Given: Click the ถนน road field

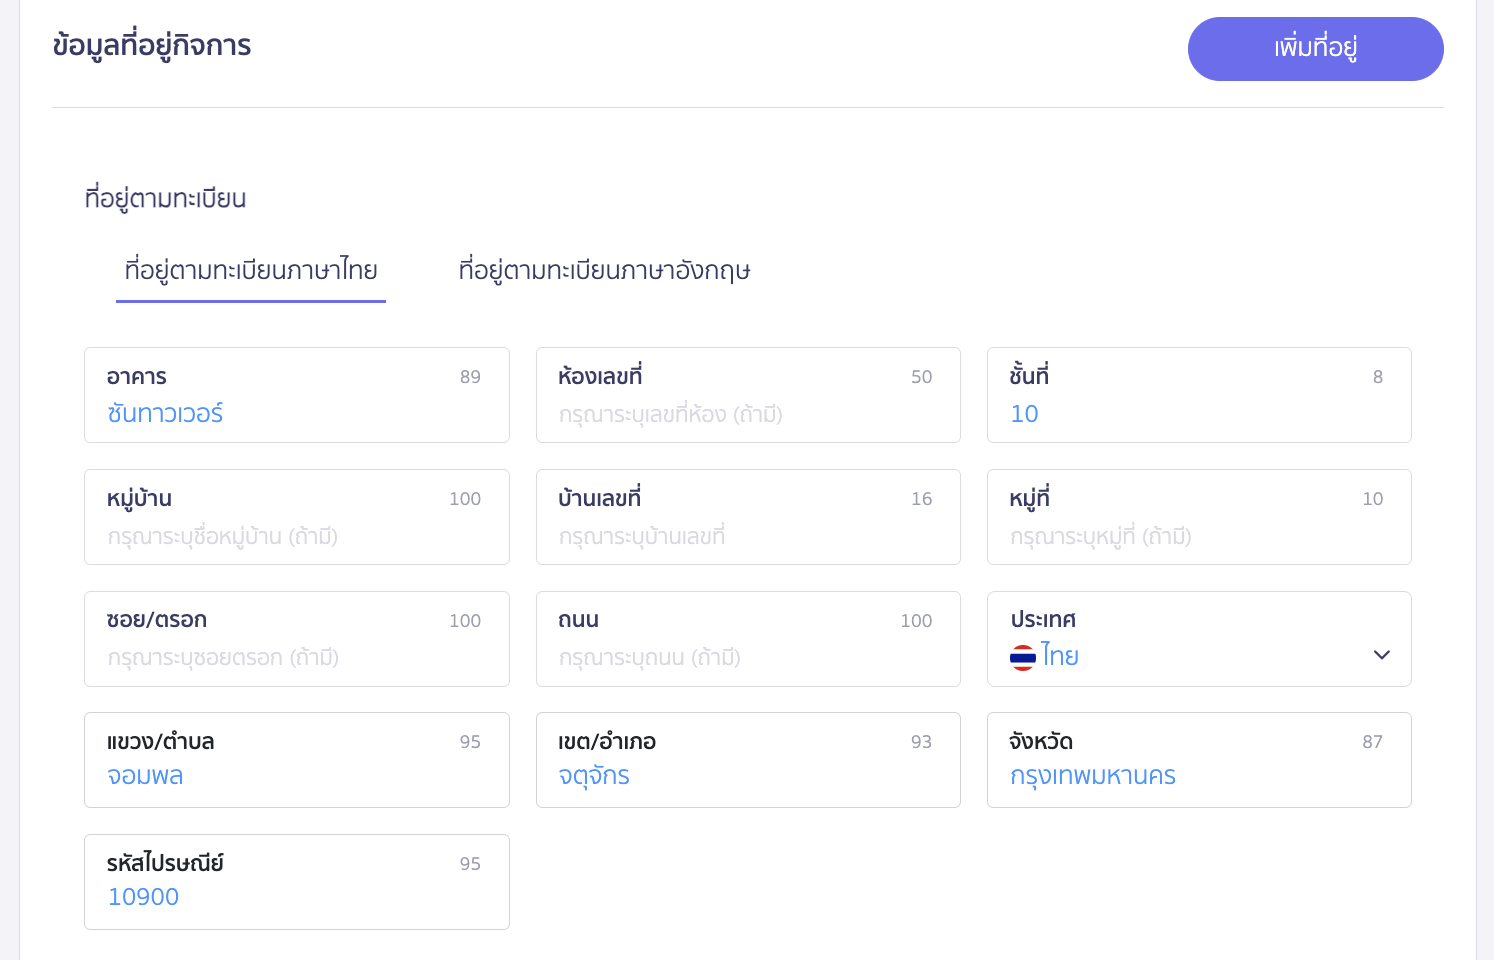Looking at the screenshot, I should (x=748, y=639).
